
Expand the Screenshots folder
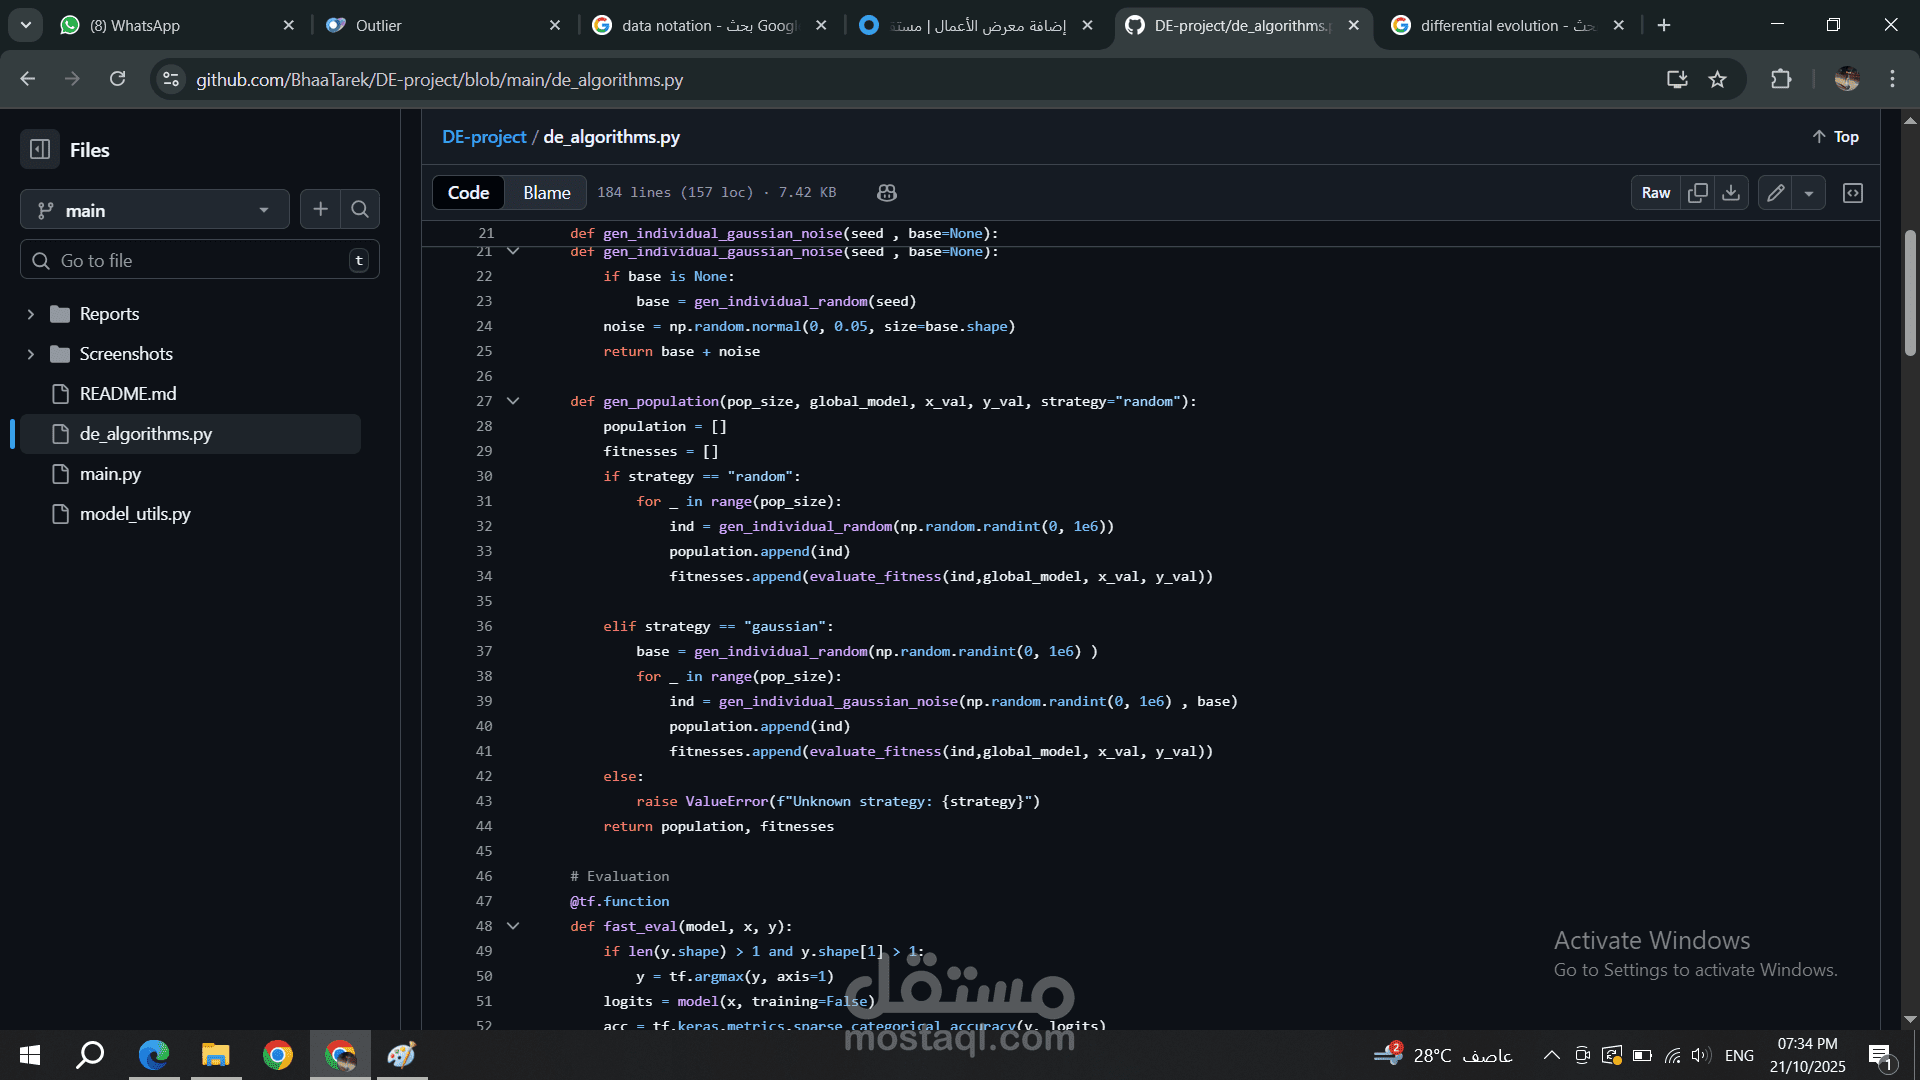pyautogui.click(x=31, y=354)
